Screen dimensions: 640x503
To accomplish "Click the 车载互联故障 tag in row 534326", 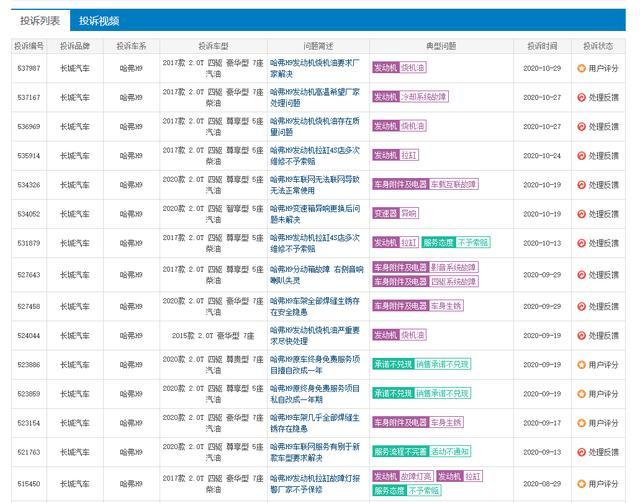I will pos(453,184).
